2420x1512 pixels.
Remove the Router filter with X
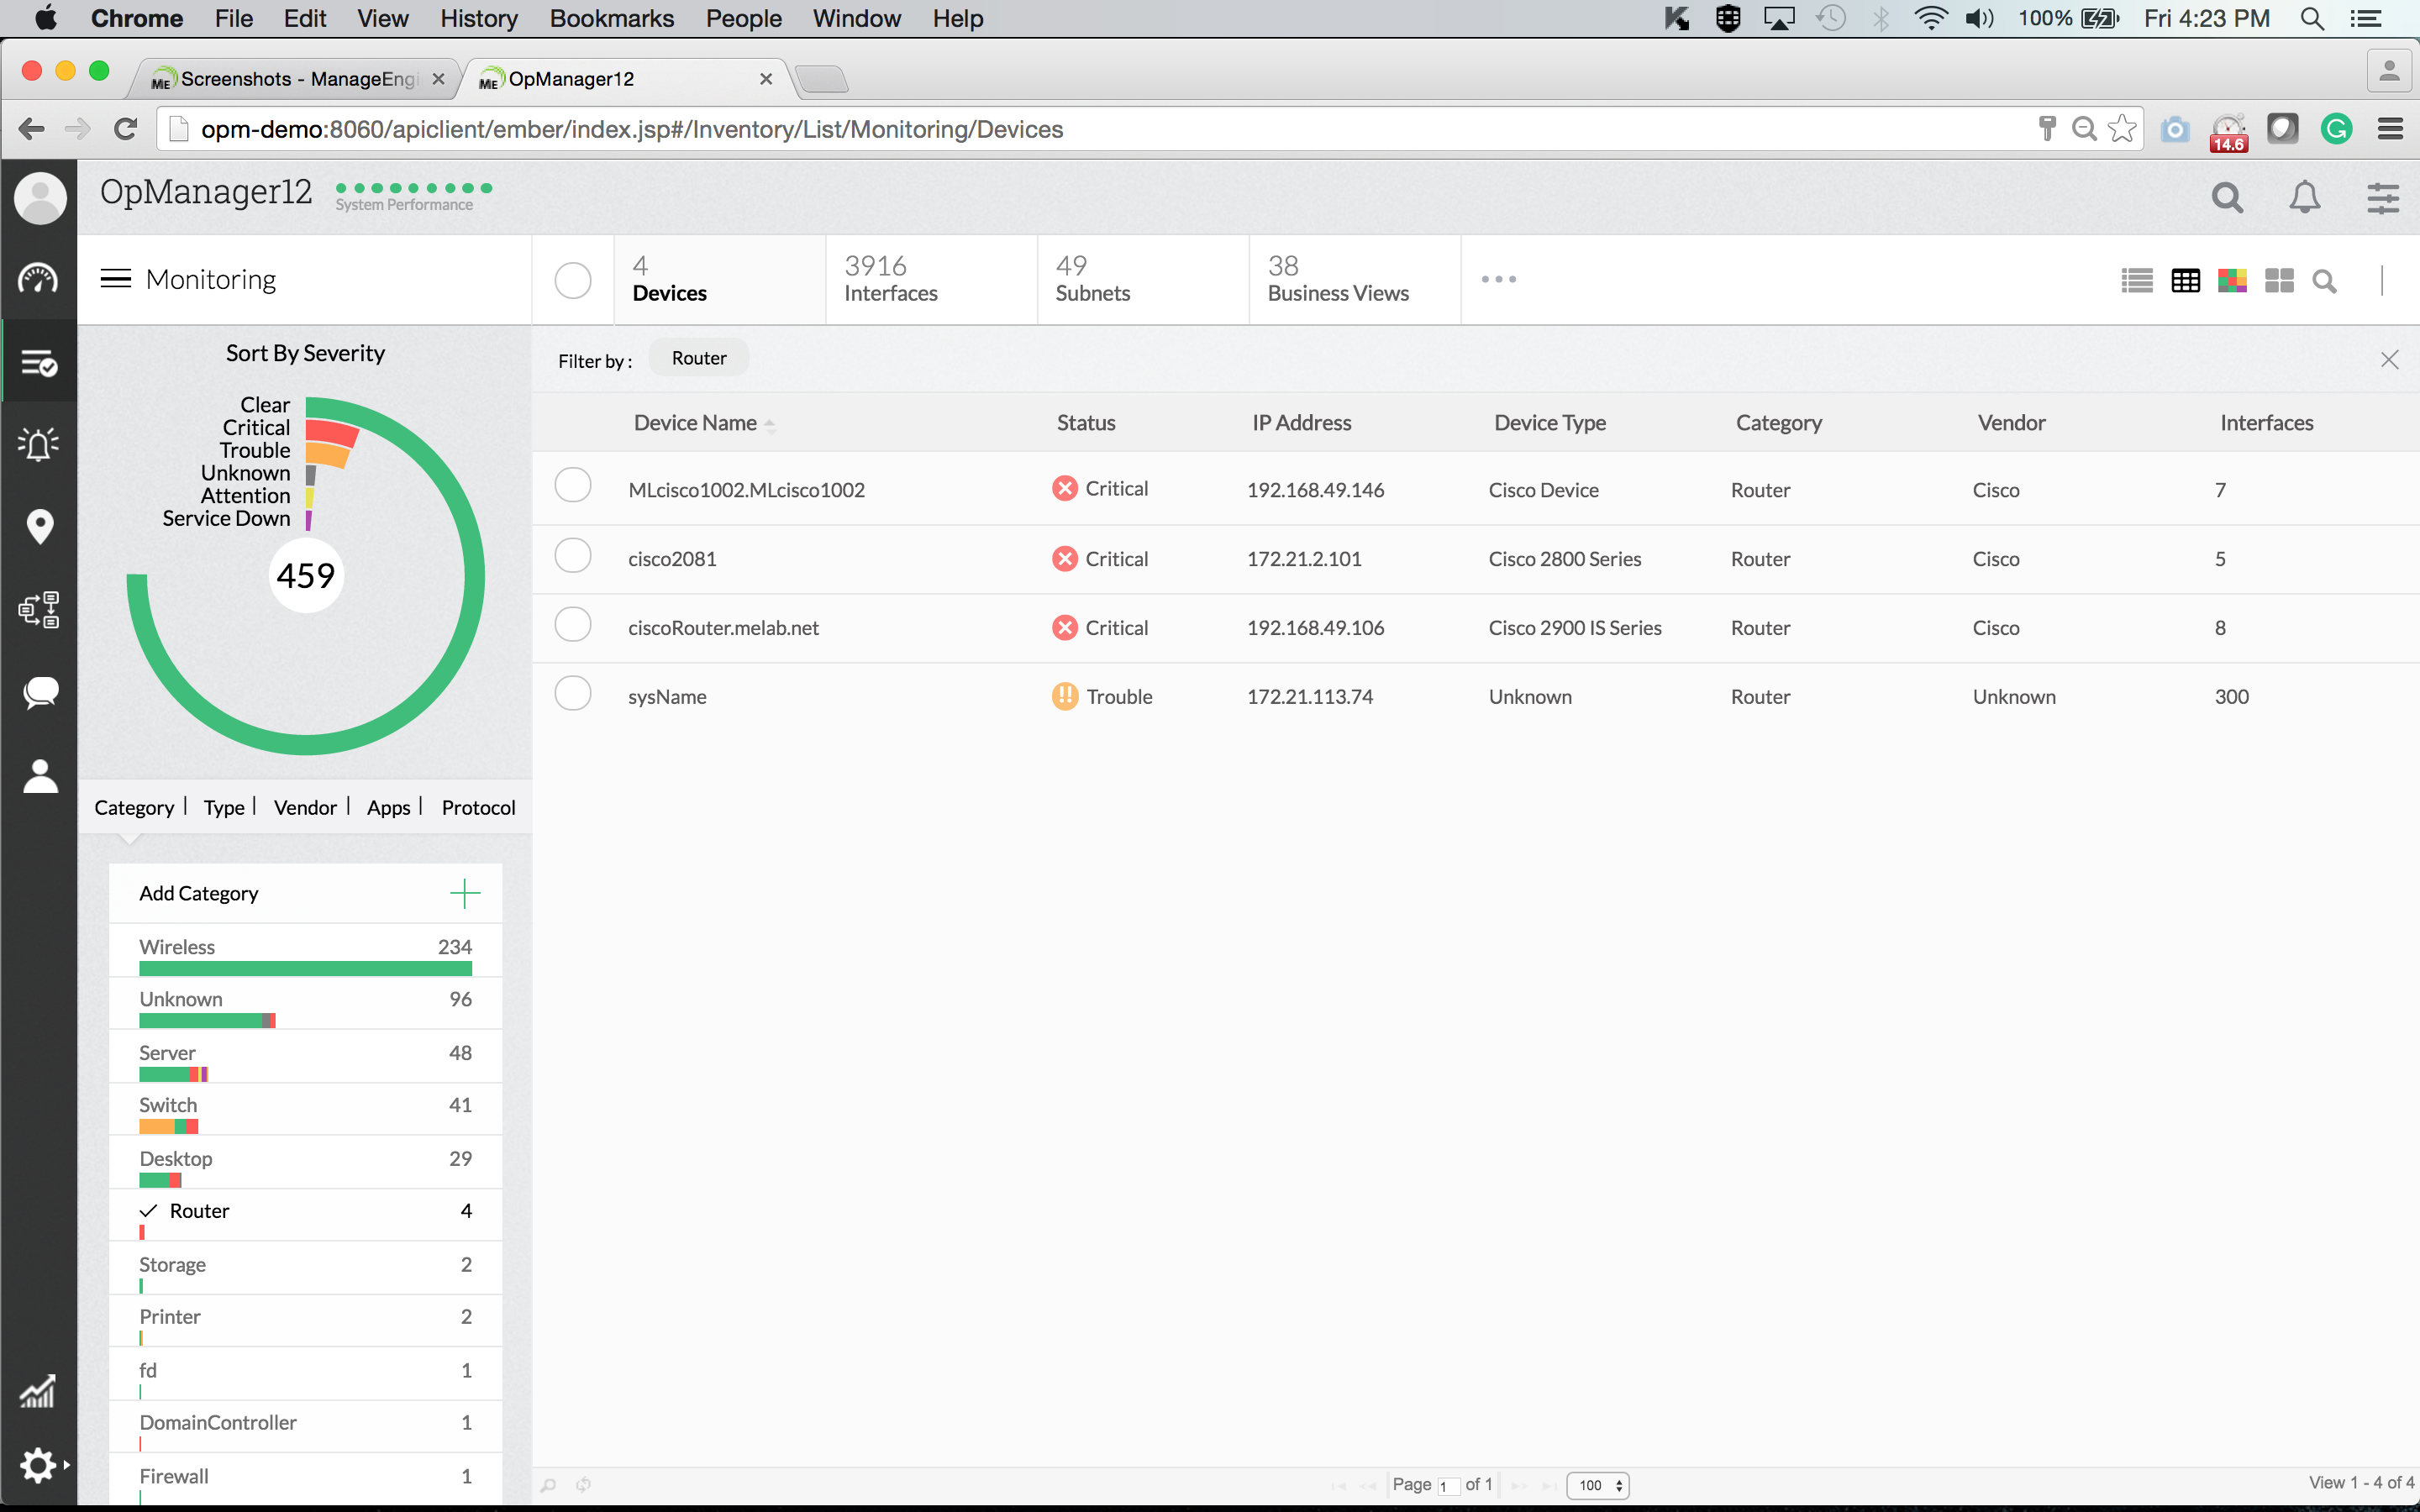(x=2389, y=360)
